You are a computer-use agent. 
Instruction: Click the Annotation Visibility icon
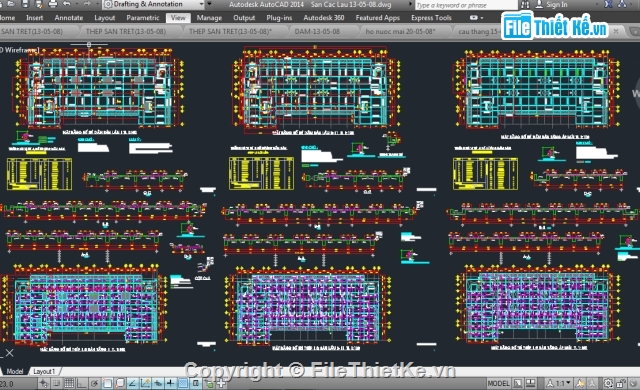[580, 383]
